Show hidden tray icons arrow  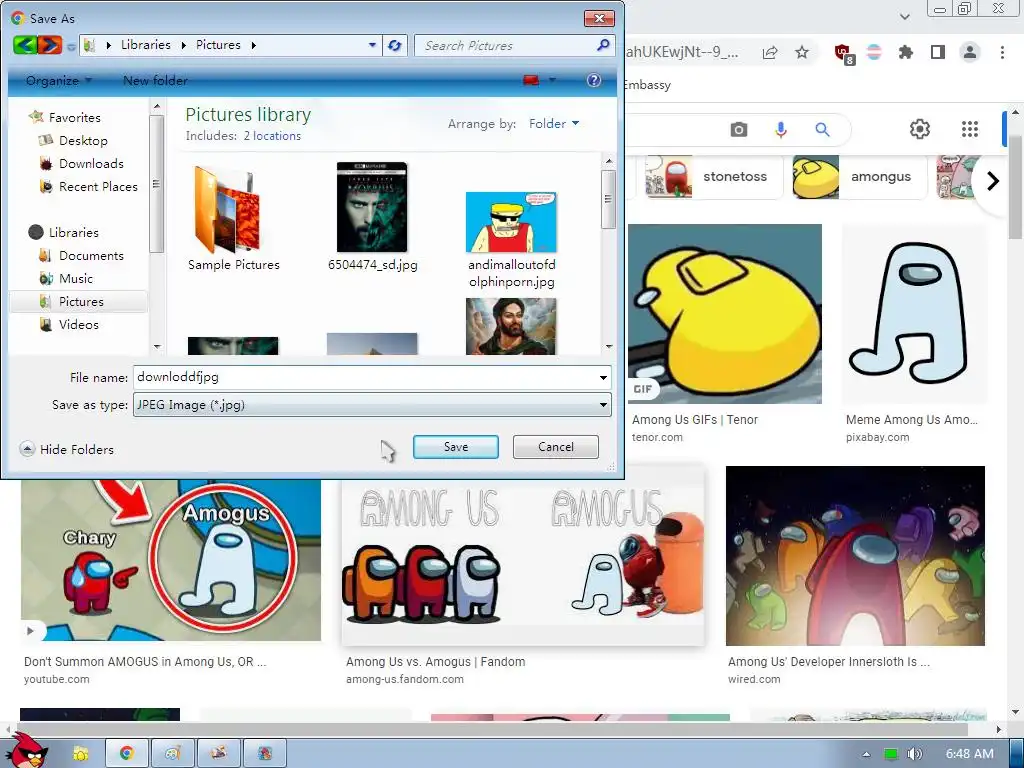pyautogui.click(x=866, y=754)
